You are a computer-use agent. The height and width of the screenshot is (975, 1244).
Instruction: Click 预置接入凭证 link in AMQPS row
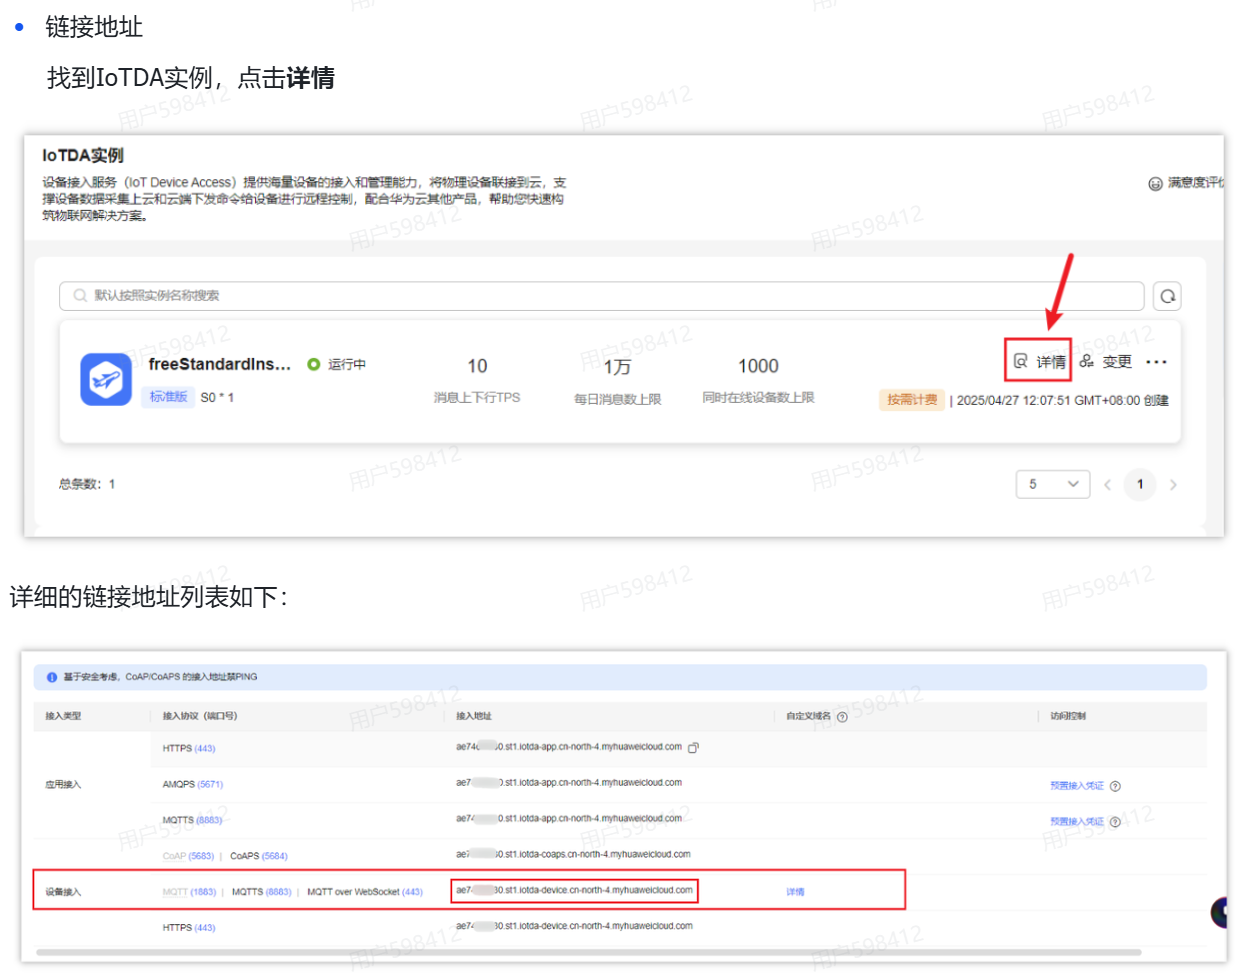pyautogui.click(x=1077, y=786)
